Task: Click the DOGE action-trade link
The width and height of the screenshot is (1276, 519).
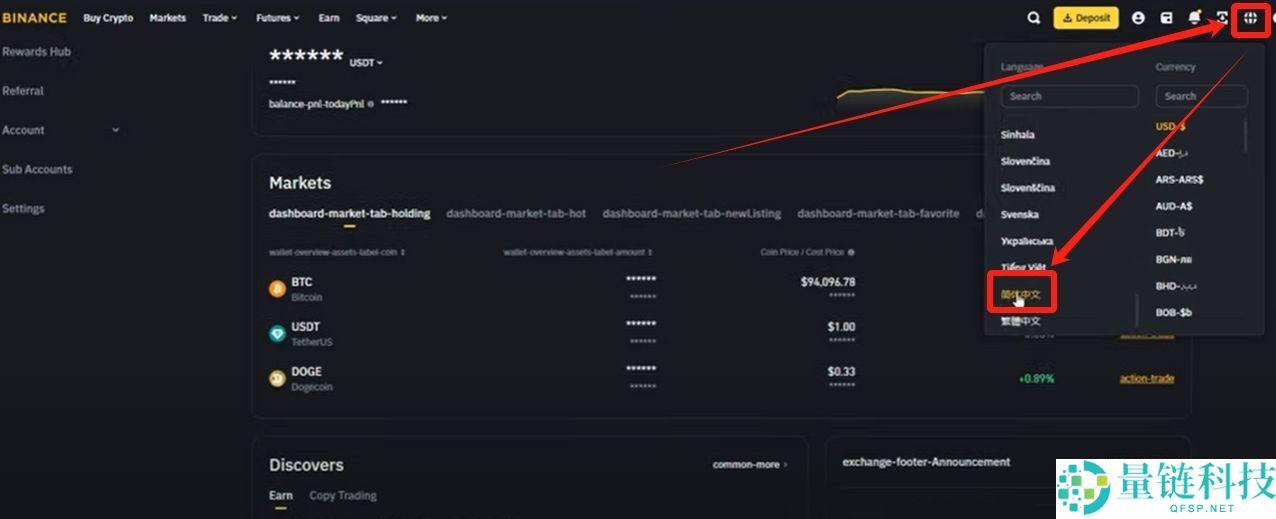Action: point(1146,379)
